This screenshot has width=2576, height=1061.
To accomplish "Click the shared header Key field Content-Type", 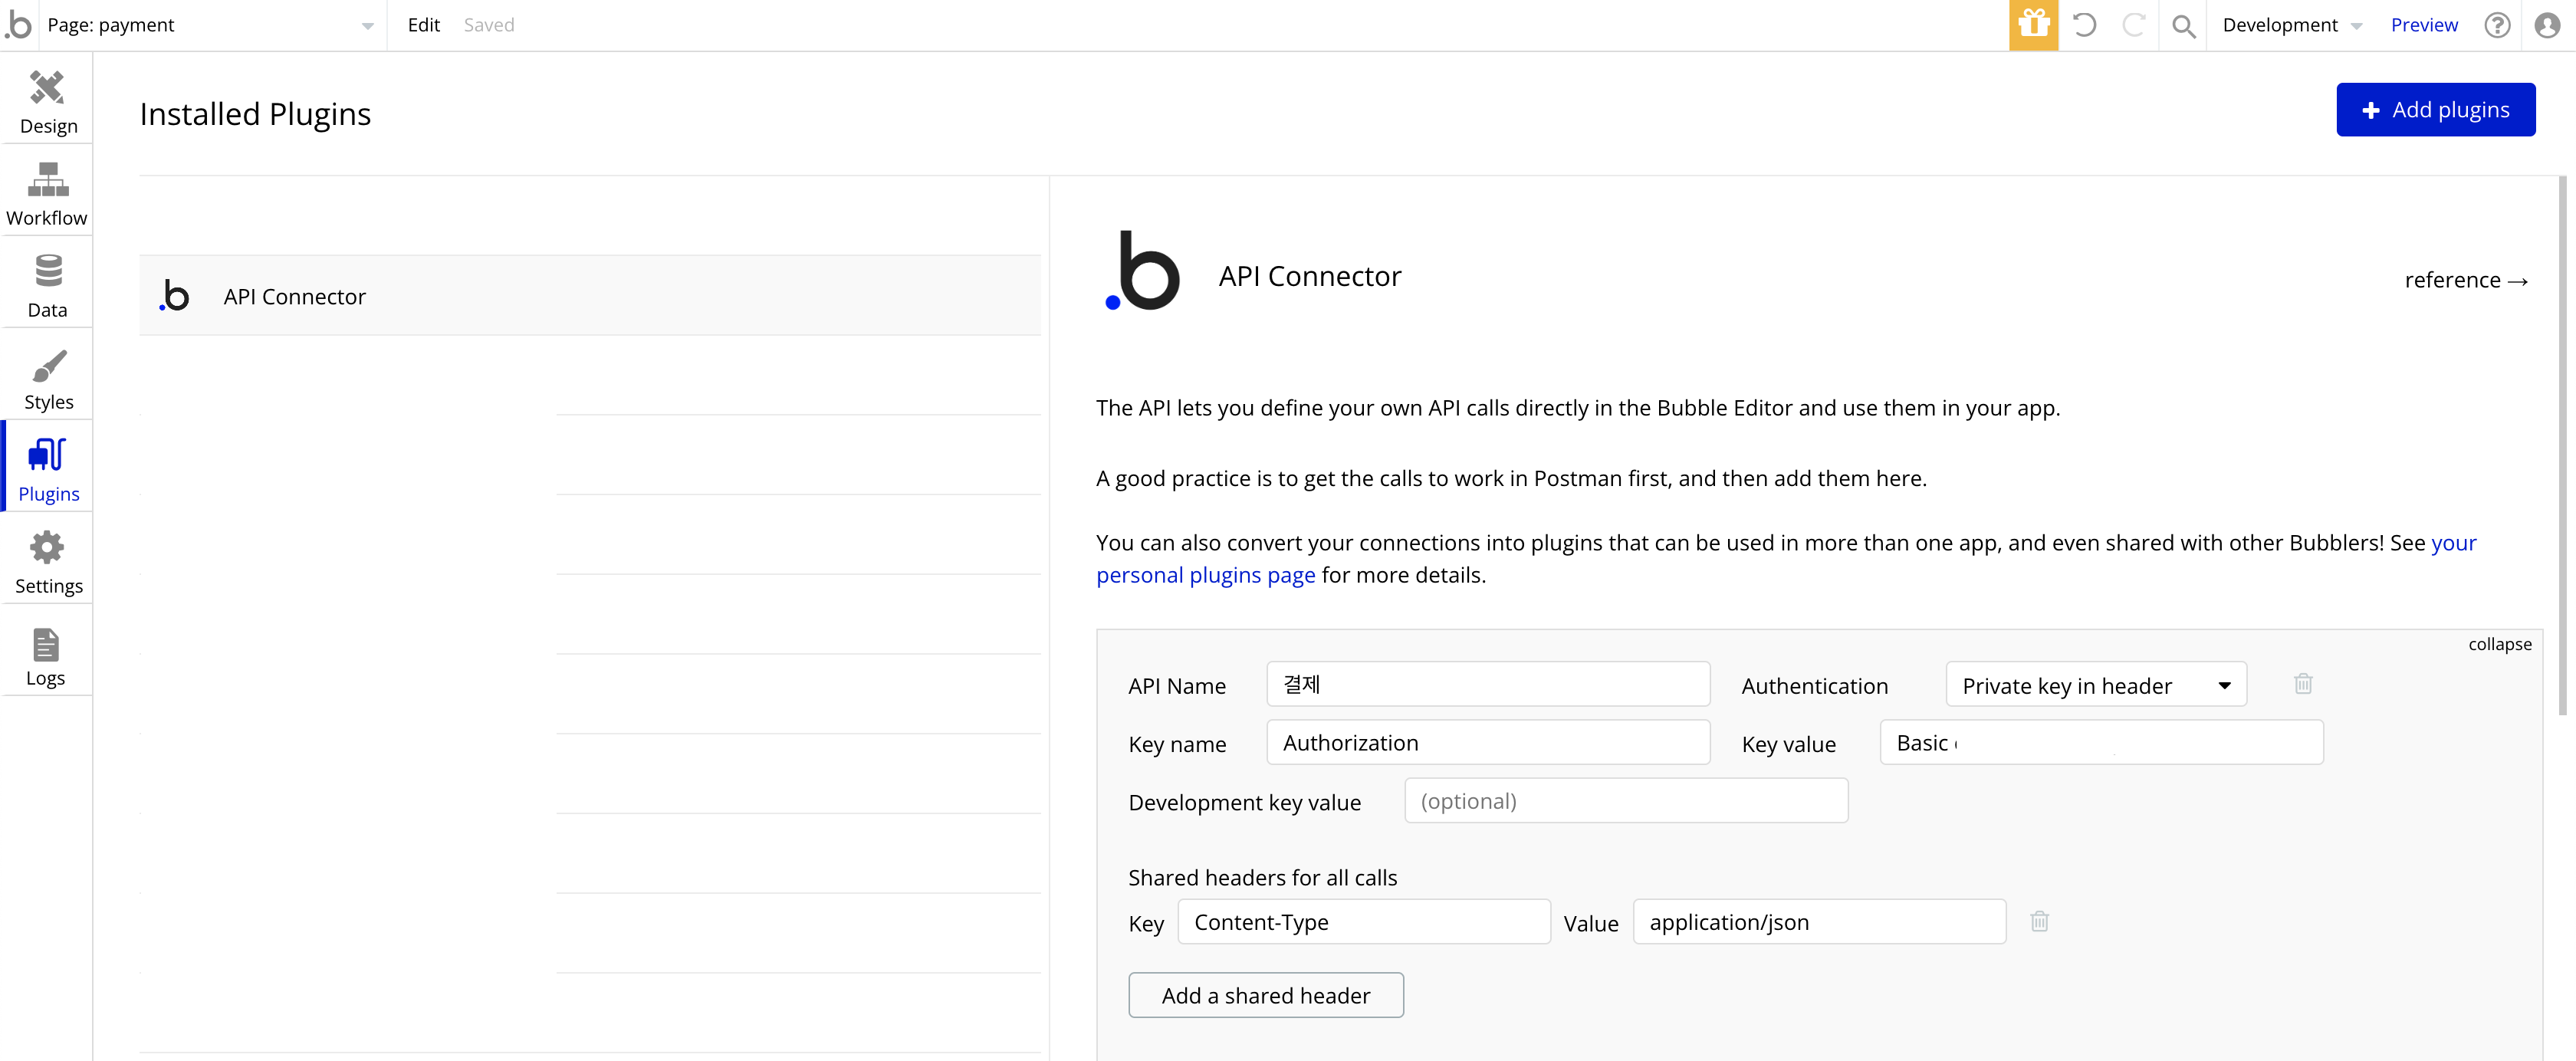I will [1364, 922].
